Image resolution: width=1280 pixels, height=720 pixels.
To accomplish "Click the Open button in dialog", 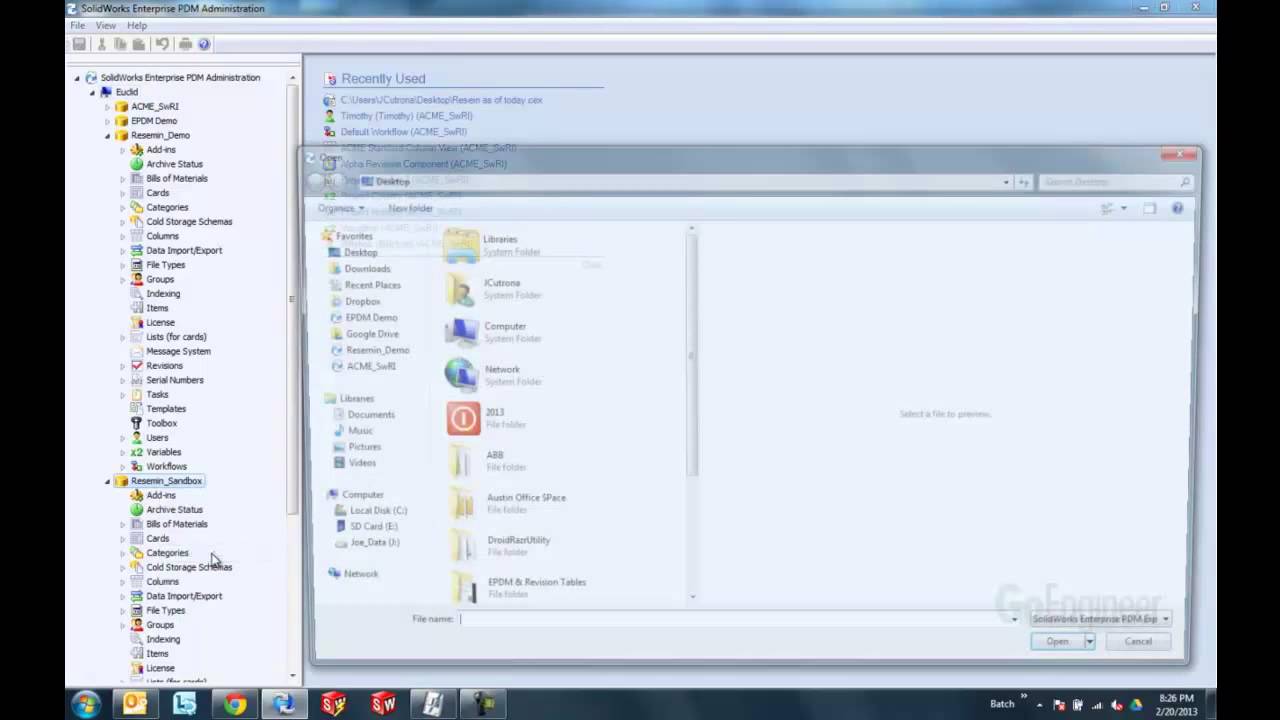I will pyautogui.click(x=1057, y=642).
